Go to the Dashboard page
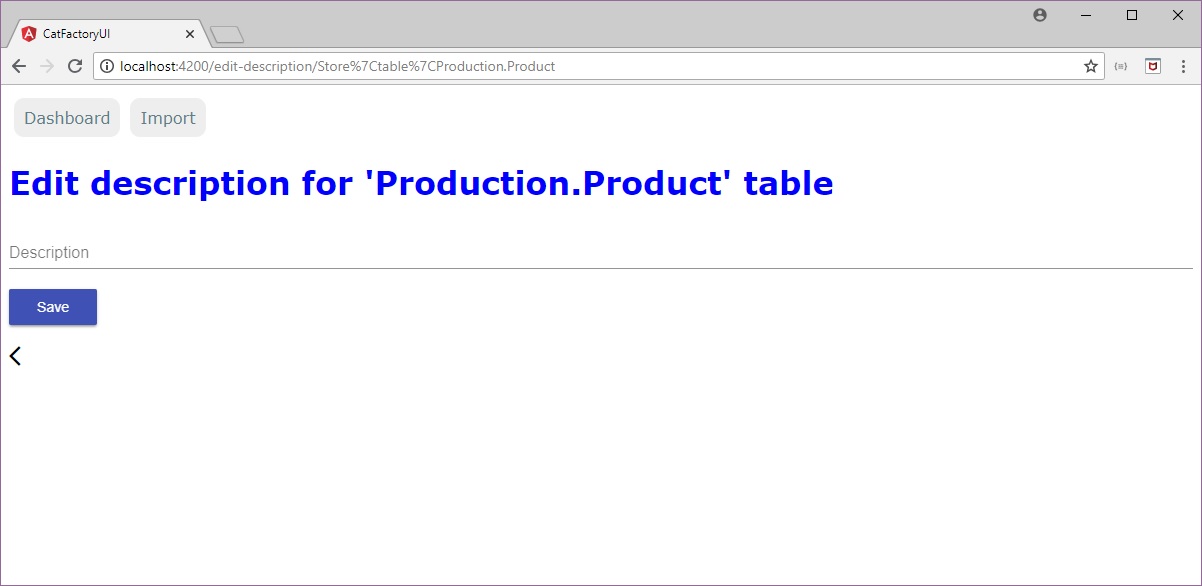Screen dimensions: 1202x586 pos(67,118)
